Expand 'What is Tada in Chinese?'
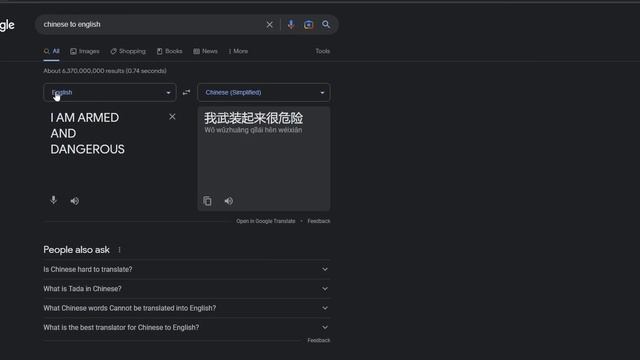The image size is (640, 360). (x=187, y=289)
